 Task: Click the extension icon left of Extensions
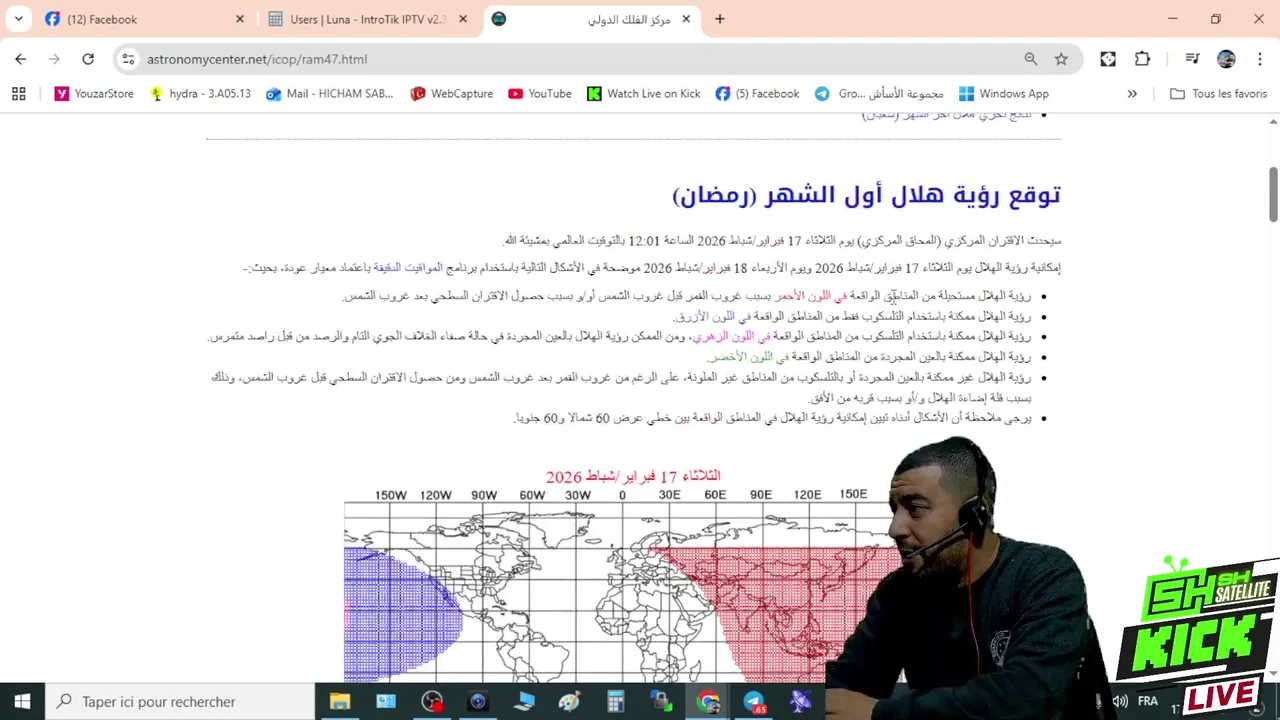coord(1108,59)
